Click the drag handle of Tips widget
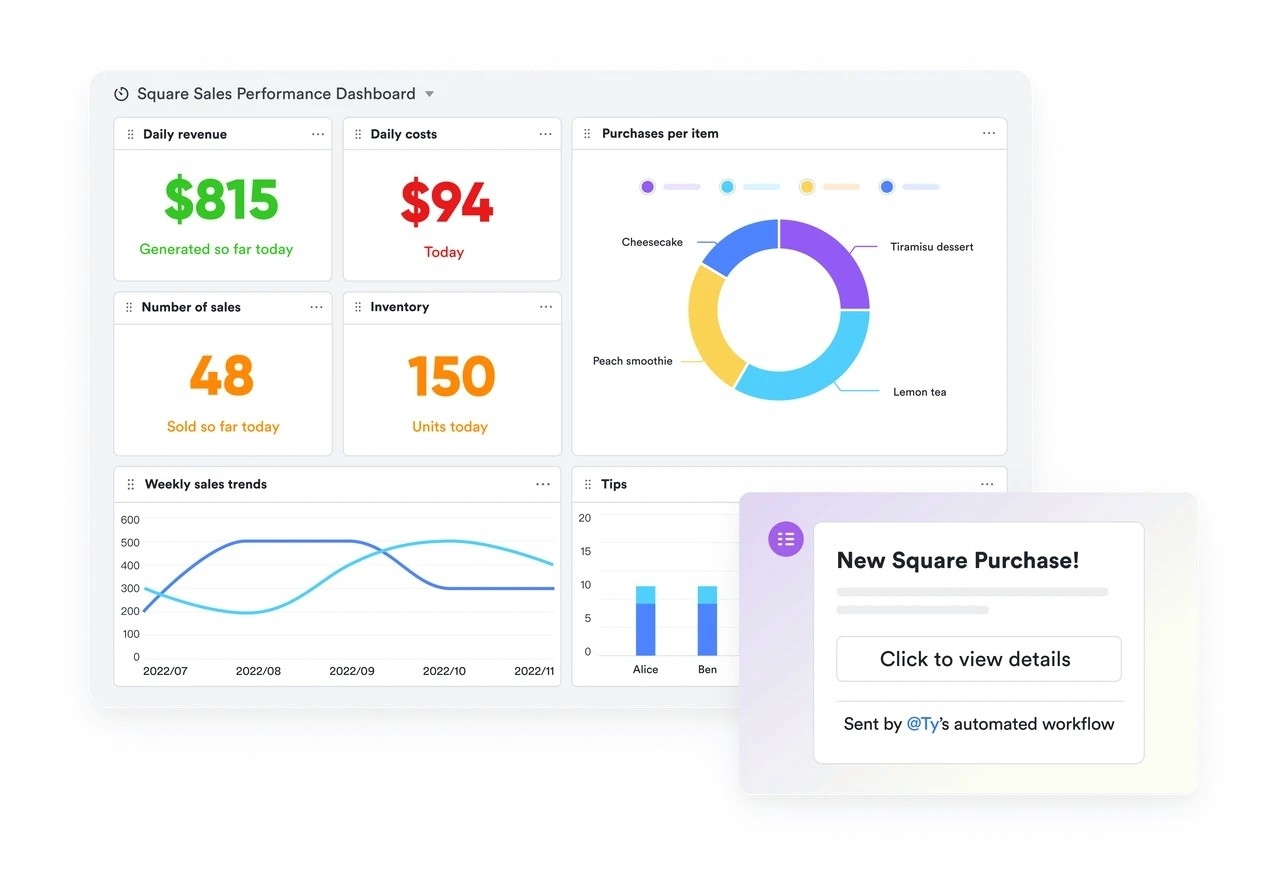 click(587, 484)
